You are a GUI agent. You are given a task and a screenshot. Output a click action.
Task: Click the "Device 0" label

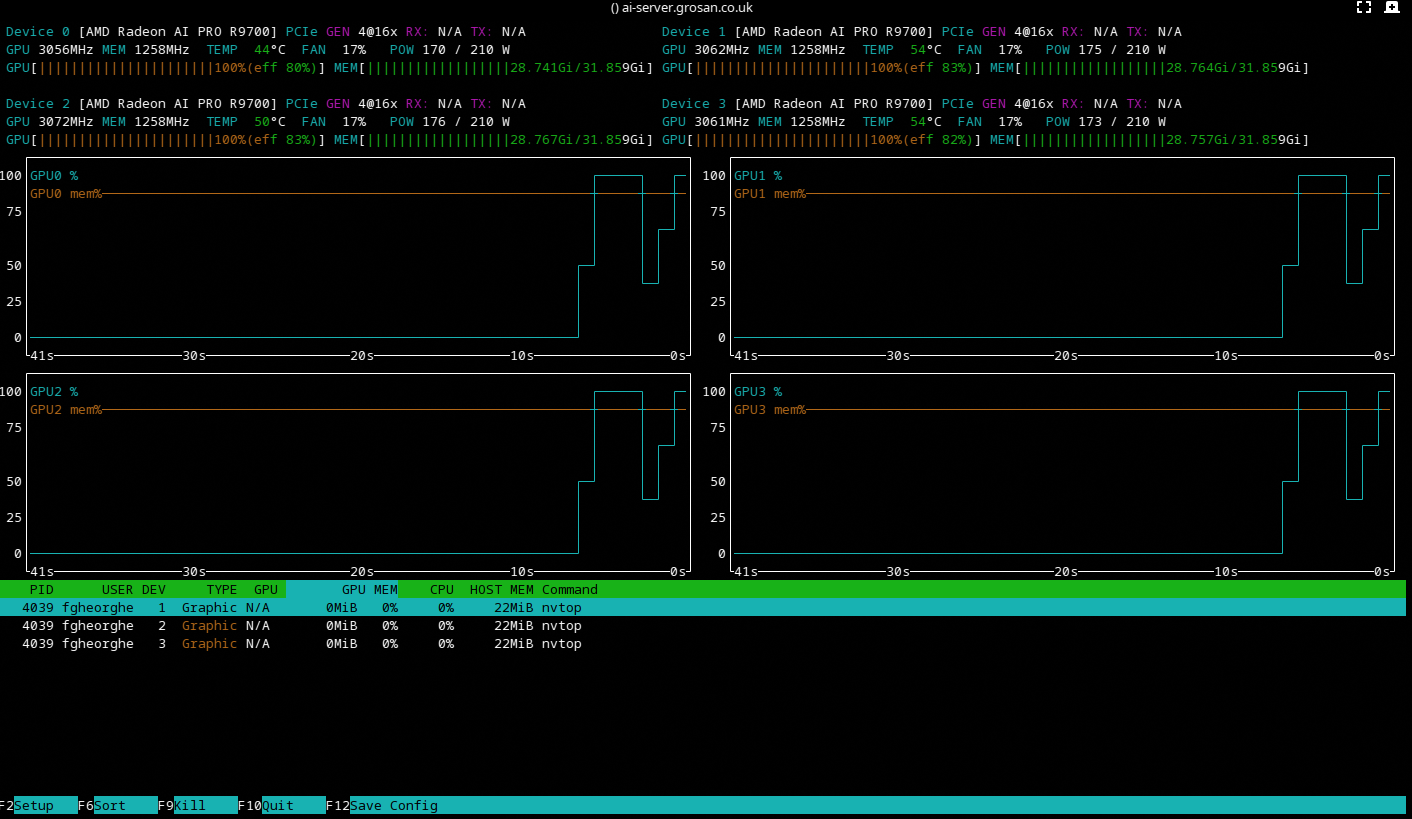click(x=38, y=32)
